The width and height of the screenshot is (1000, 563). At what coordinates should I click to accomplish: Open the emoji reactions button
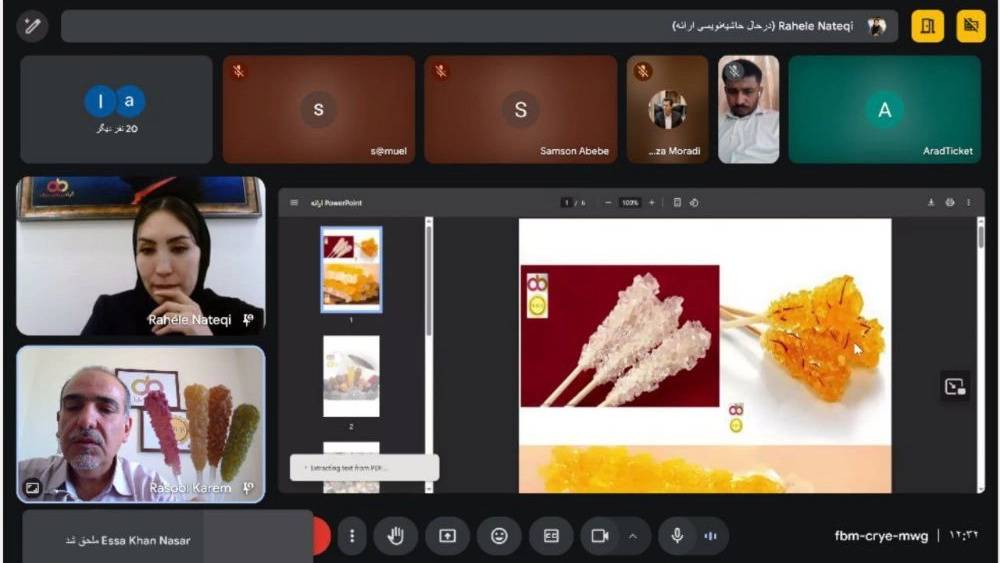(x=499, y=536)
